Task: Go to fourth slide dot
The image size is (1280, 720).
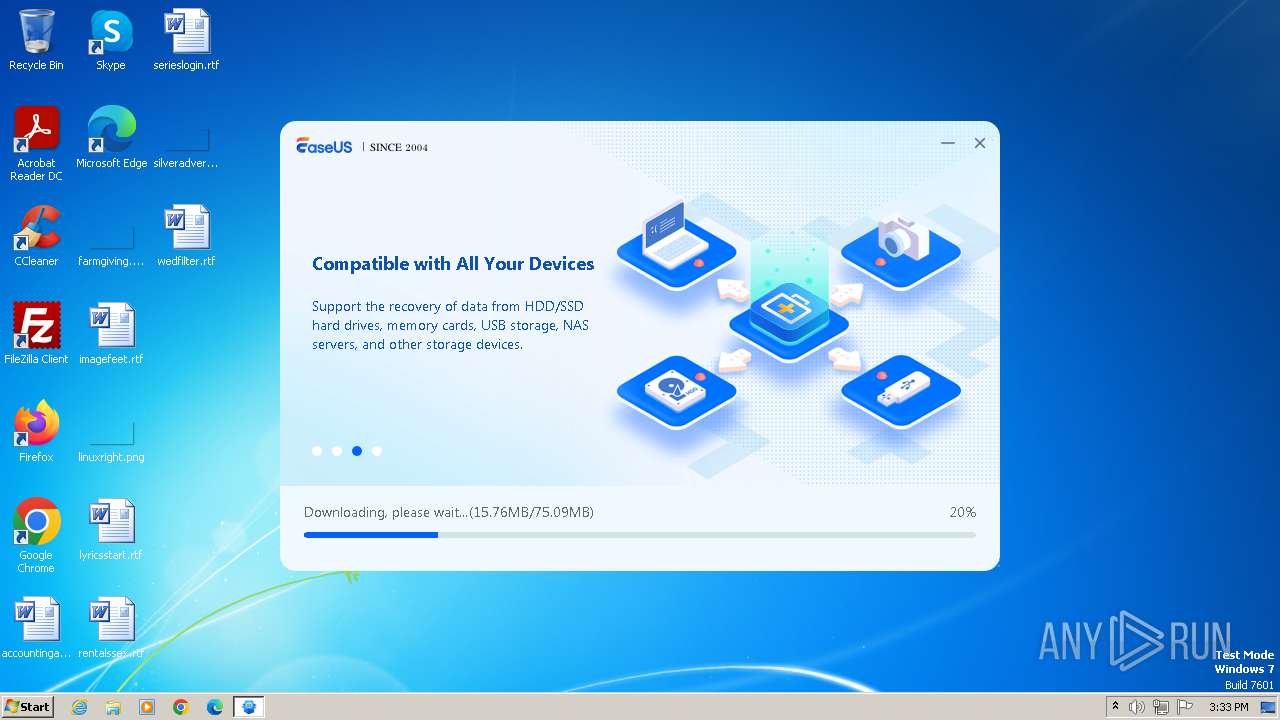Action: [377, 451]
